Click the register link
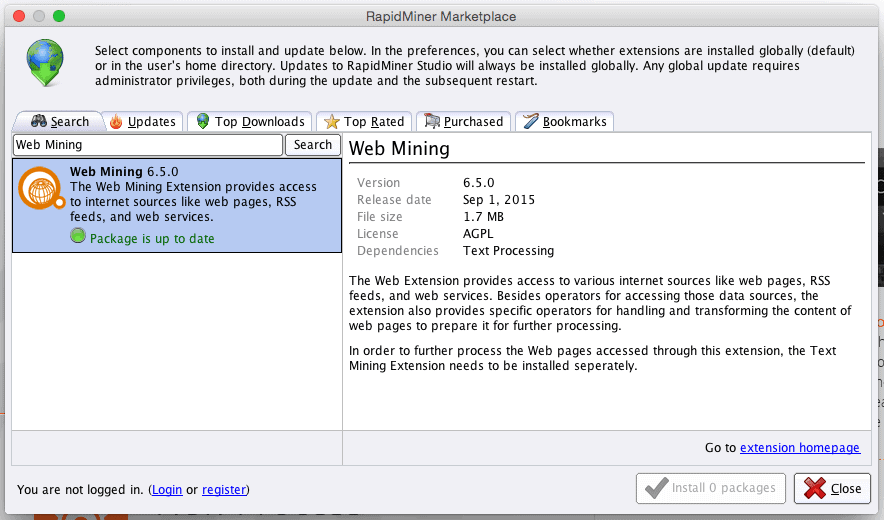 (x=224, y=490)
